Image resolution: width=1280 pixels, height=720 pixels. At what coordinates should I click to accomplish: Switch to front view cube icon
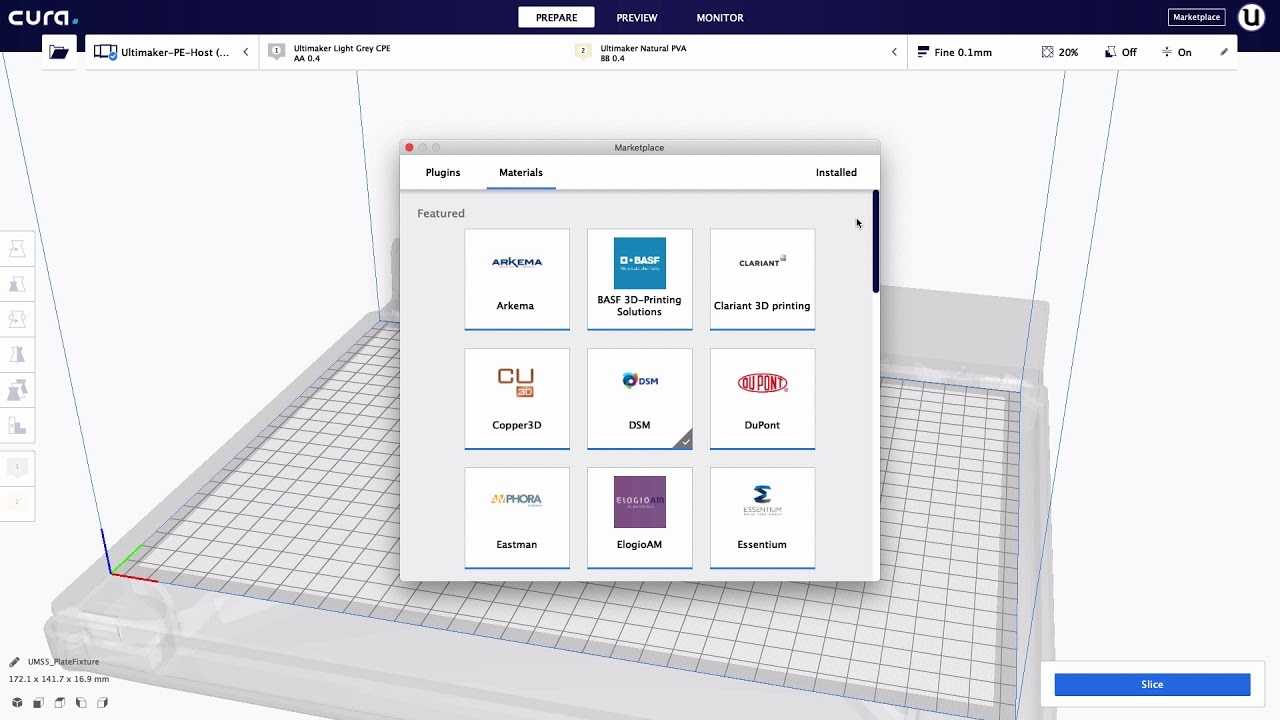(38, 702)
